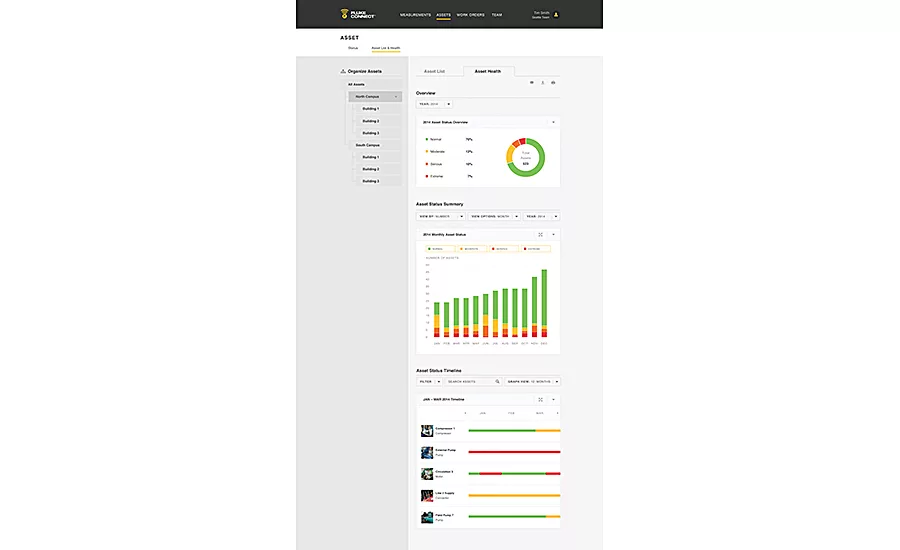
Task: Click the Compressor 1 asset thumbnail
Action: (x=426, y=431)
